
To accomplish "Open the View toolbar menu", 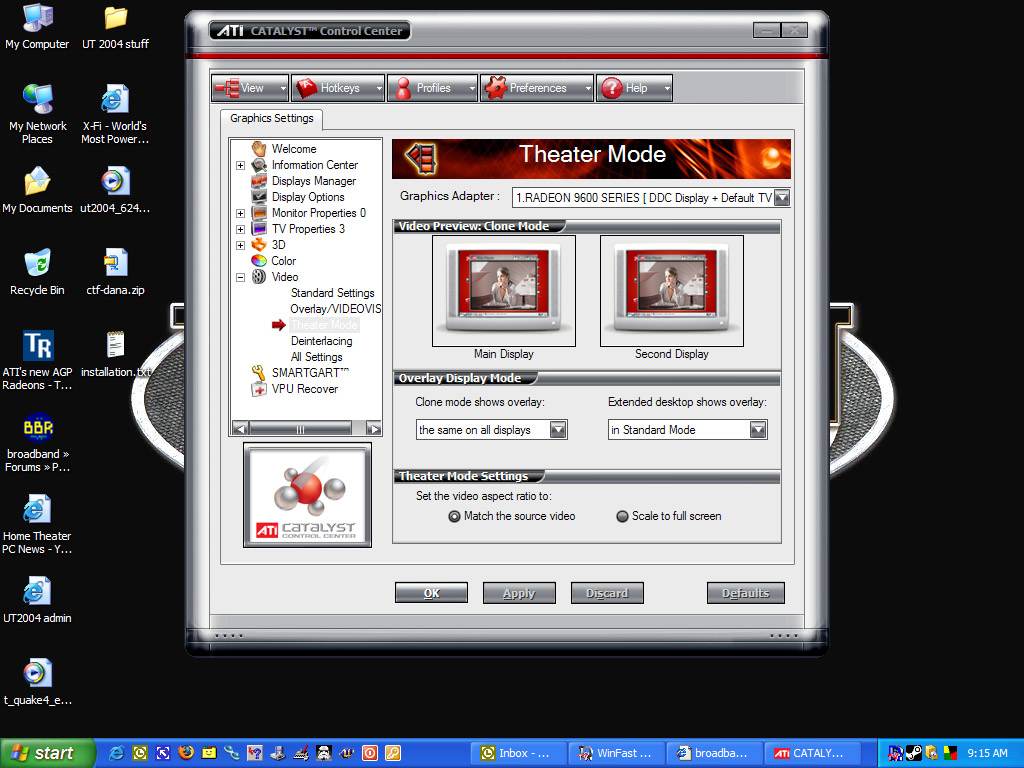I will point(250,88).
